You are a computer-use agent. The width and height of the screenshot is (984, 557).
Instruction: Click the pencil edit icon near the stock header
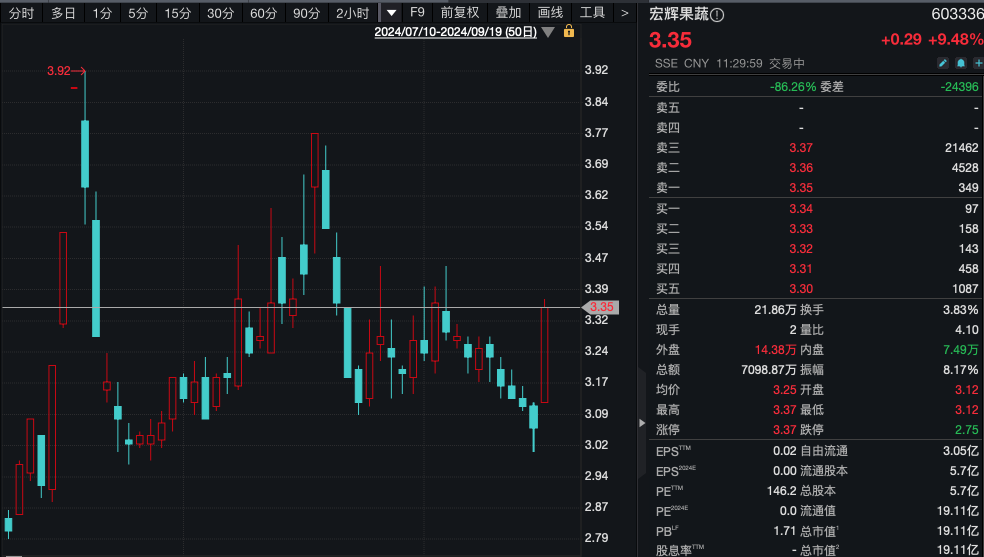[x=942, y=63]
